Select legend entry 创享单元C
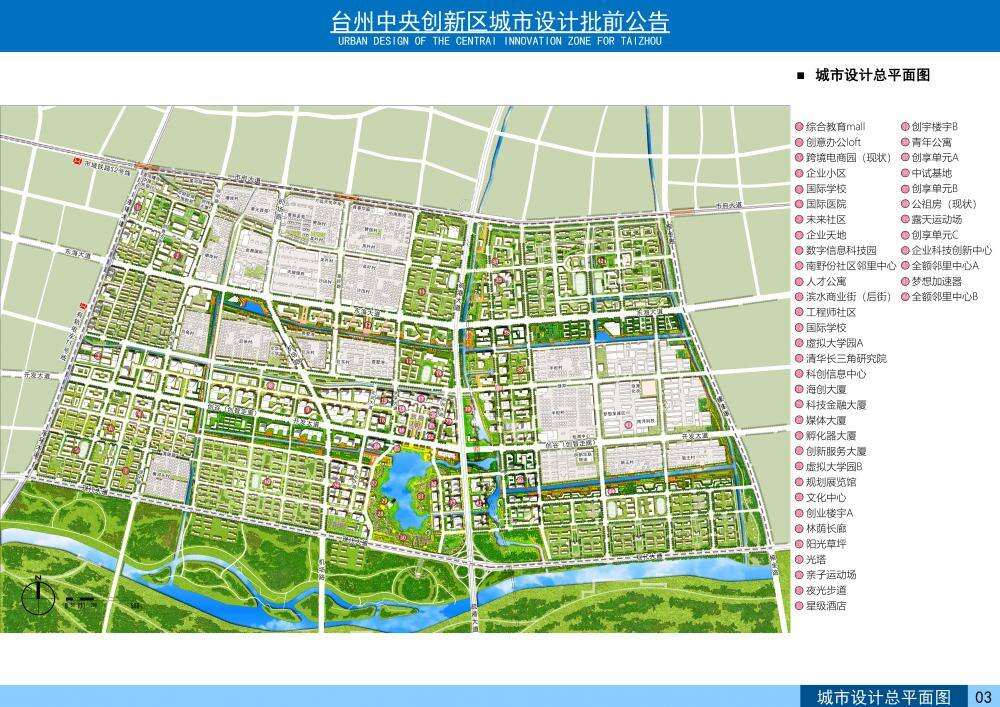Image resolution: width=1000 pixels, height=707 pixels. 929,235
